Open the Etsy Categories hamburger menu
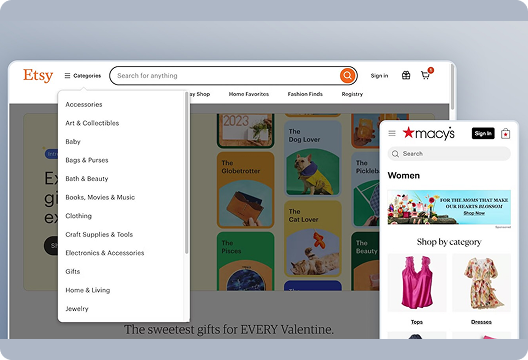 pyautogui.click(x=83, y=76)
